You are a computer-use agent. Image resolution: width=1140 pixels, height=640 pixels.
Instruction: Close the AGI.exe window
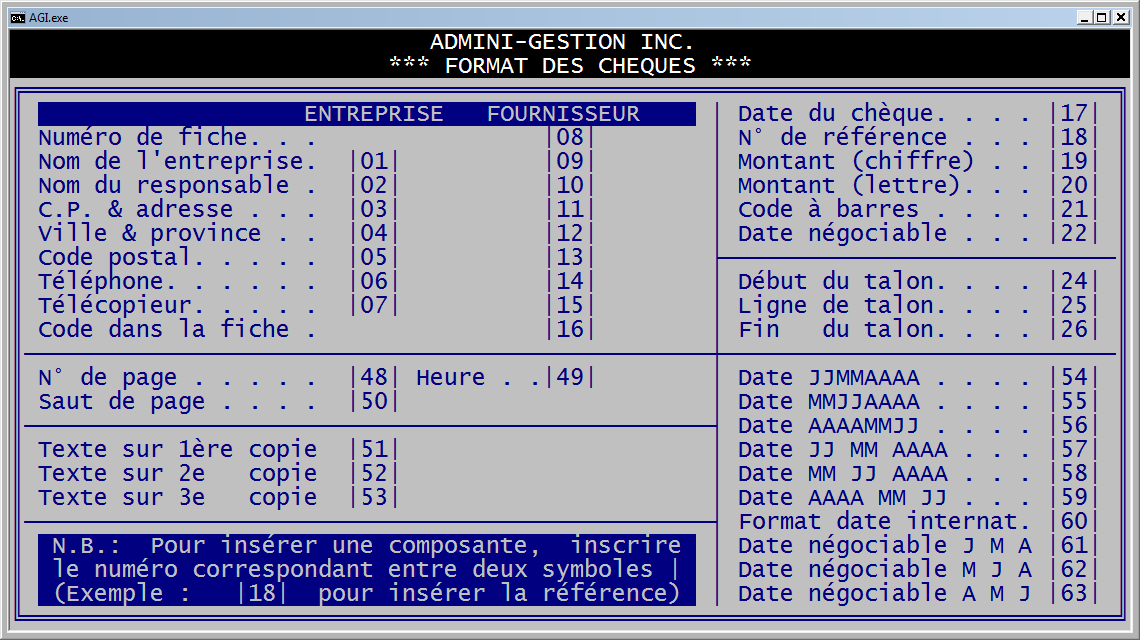(x=1119, y=17)
